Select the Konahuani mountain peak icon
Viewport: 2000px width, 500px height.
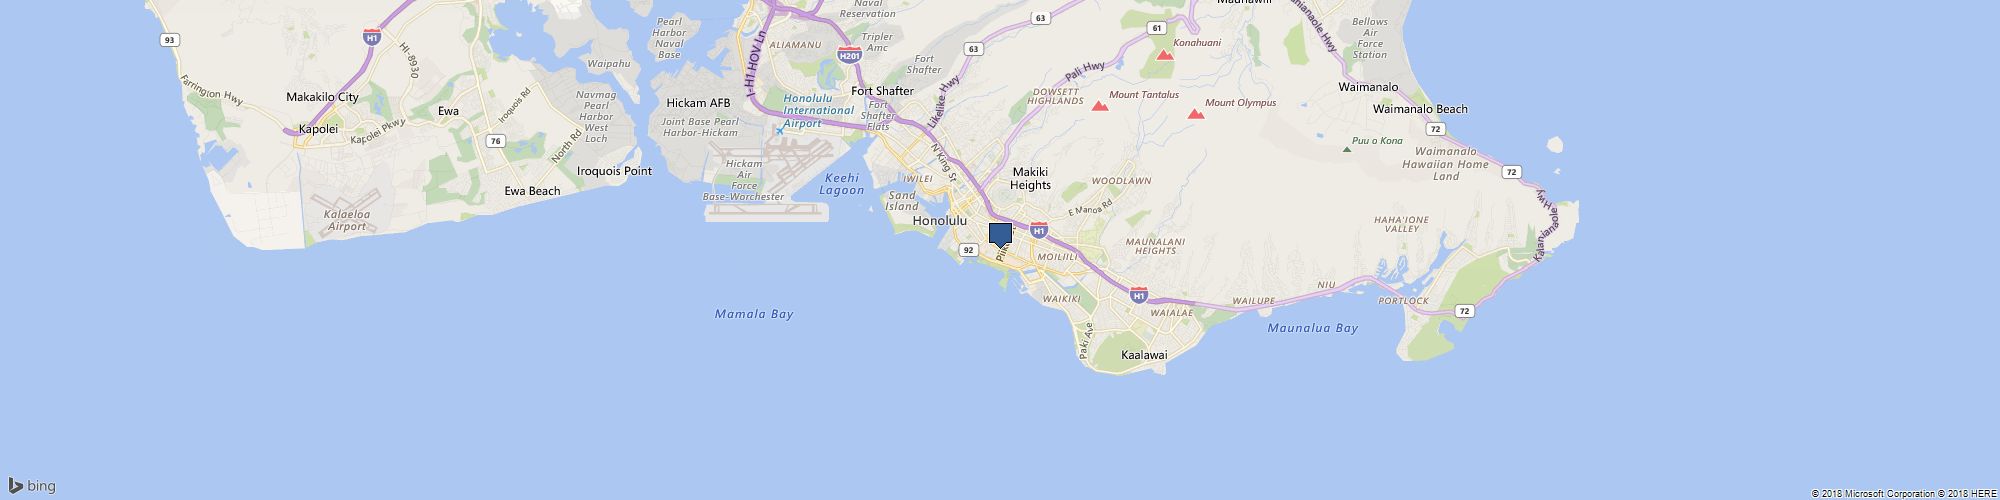pyautogui.click(x=1164, y=55)
